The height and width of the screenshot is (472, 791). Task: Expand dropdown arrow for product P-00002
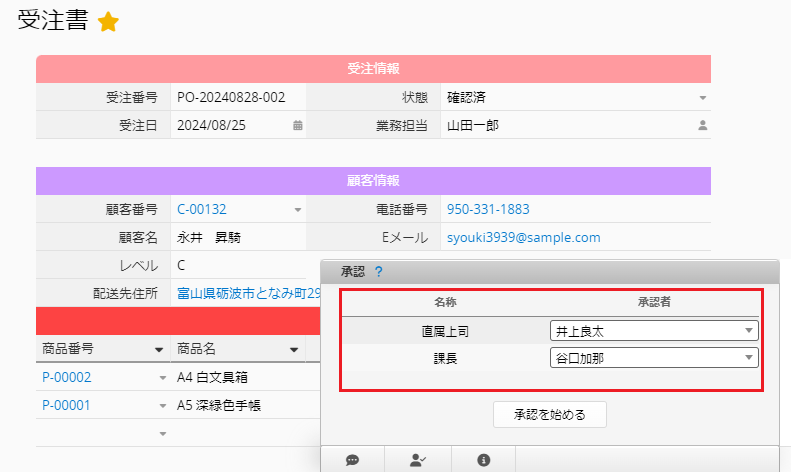click(x=163, y=378)
